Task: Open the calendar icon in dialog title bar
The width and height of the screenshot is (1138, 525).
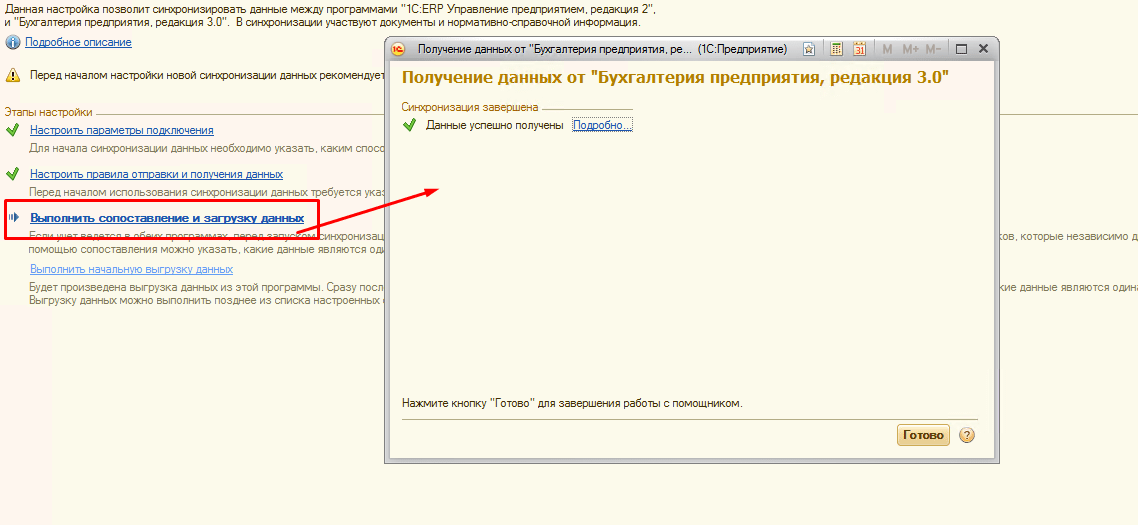Action: [860, 49]
